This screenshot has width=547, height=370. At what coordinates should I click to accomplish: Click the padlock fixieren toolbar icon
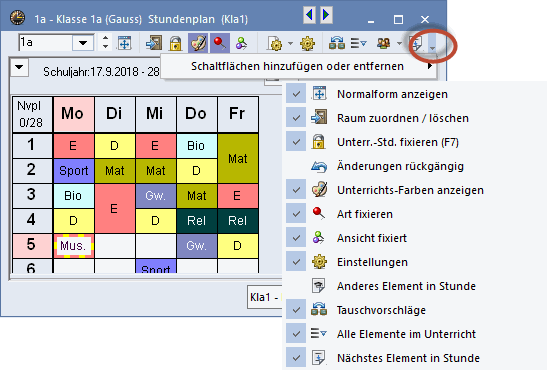[x=175, y=44]
